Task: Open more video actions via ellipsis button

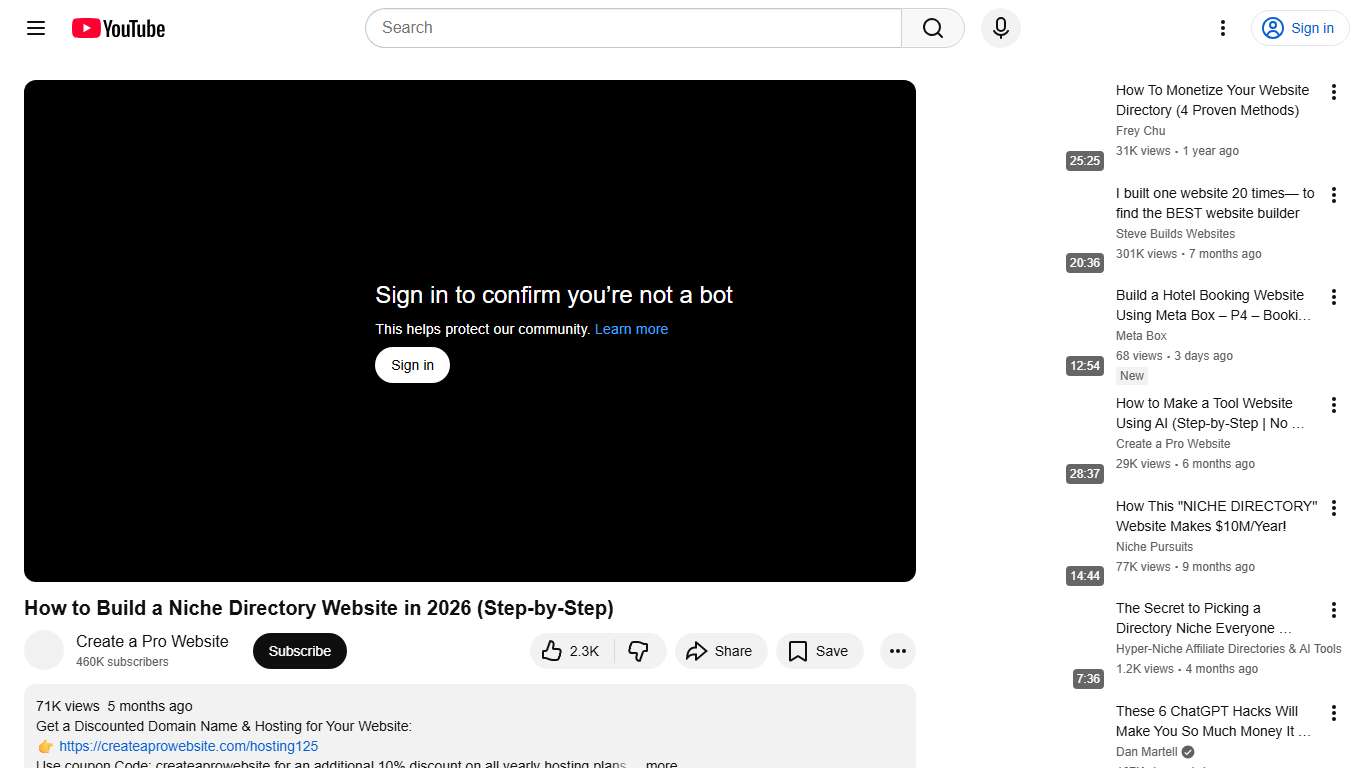Action: pos(897,650)
